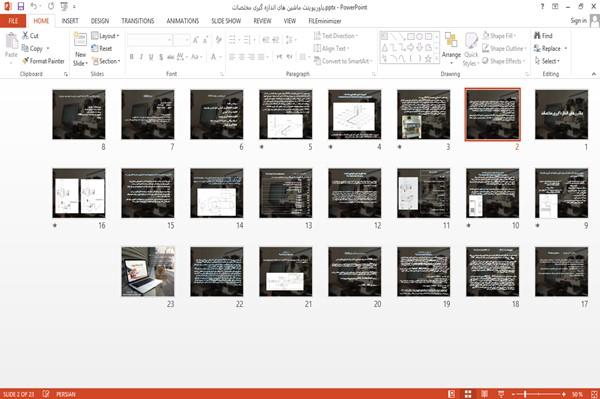600x399 pixels.
Task: Switch to Slide Sorter view in status bar
Action: click(x=468, y=394)
